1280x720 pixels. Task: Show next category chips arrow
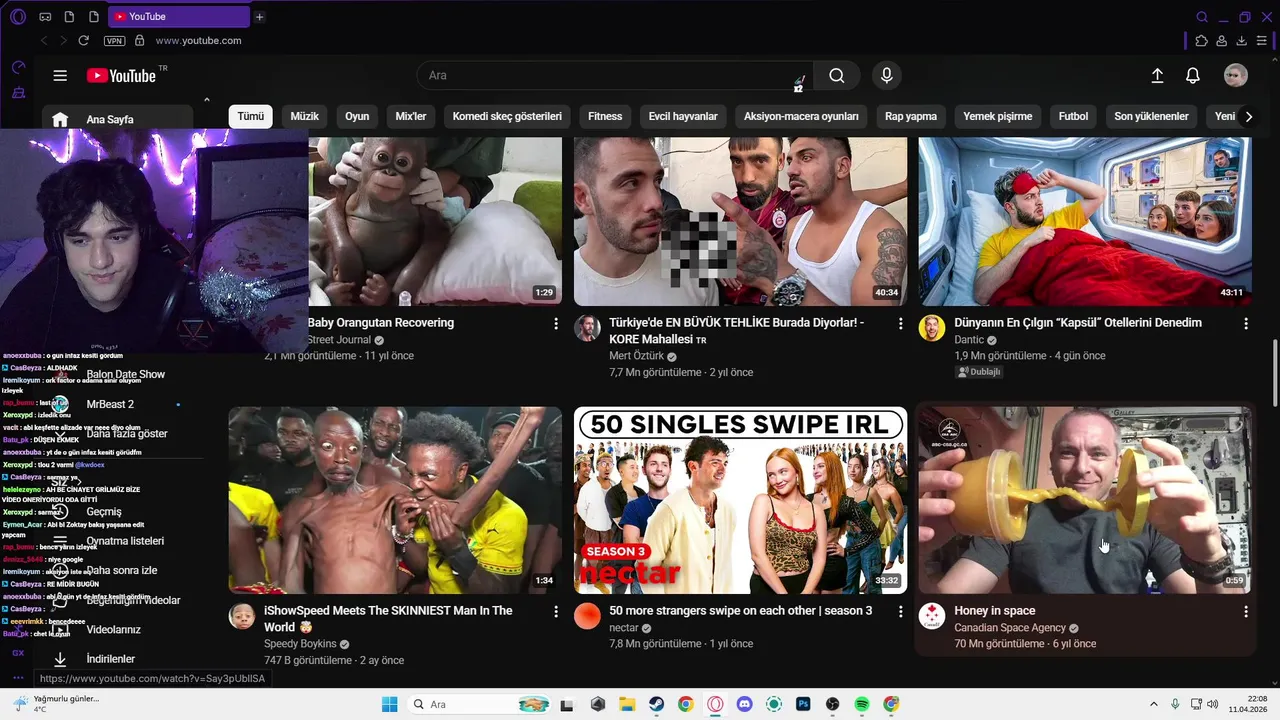click(x=1248, y=117)
